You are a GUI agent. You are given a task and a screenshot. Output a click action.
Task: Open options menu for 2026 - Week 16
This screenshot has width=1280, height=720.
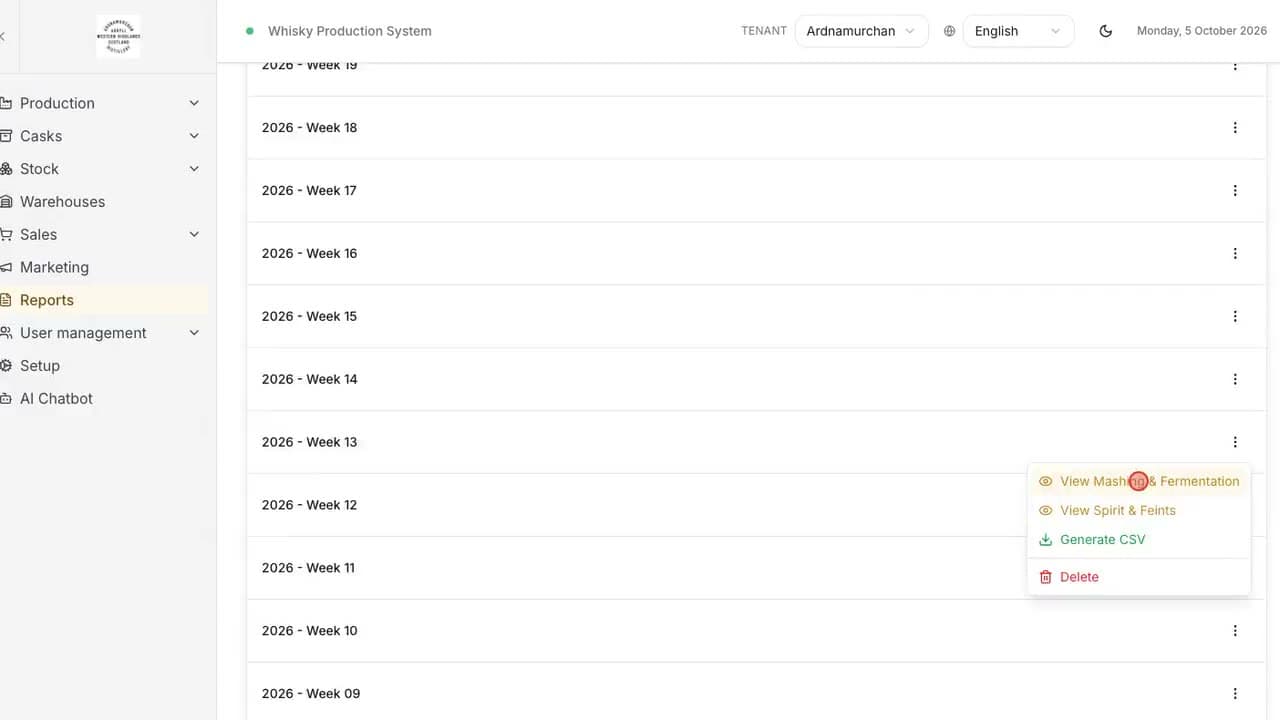pyautogui.click(x=1235, y=254)
